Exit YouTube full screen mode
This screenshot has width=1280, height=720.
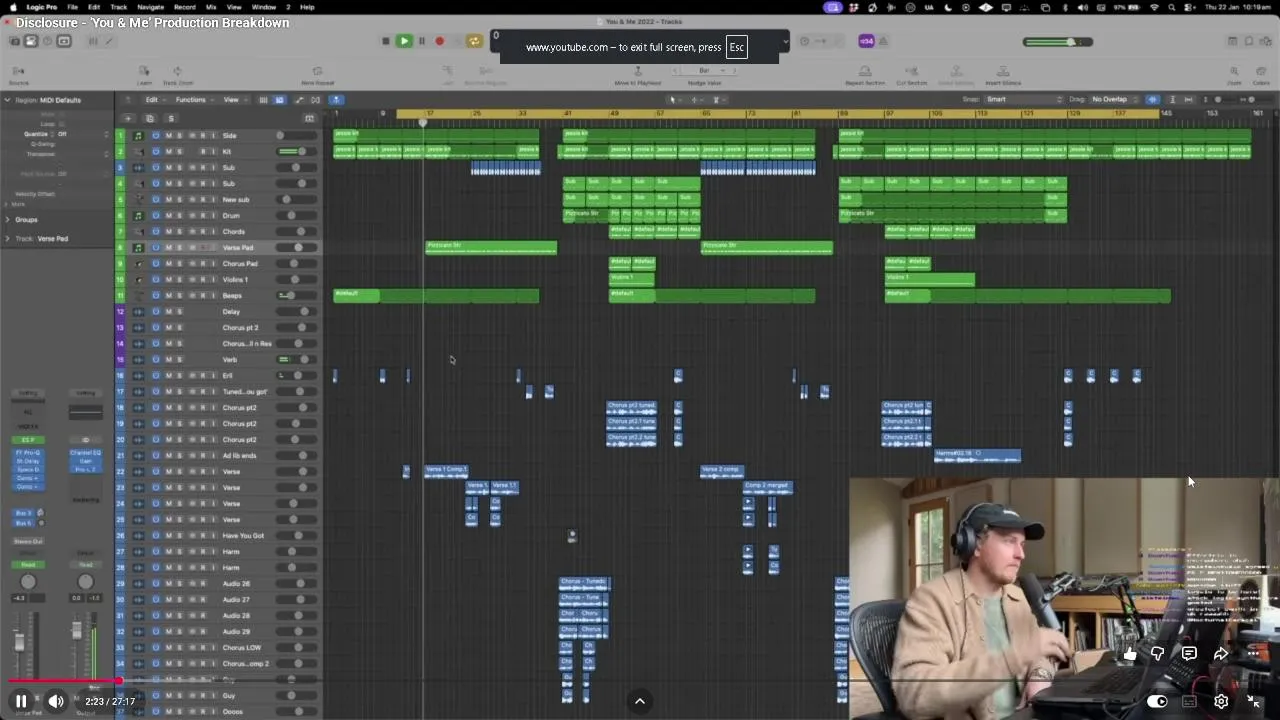click(x=1254, y=702)
